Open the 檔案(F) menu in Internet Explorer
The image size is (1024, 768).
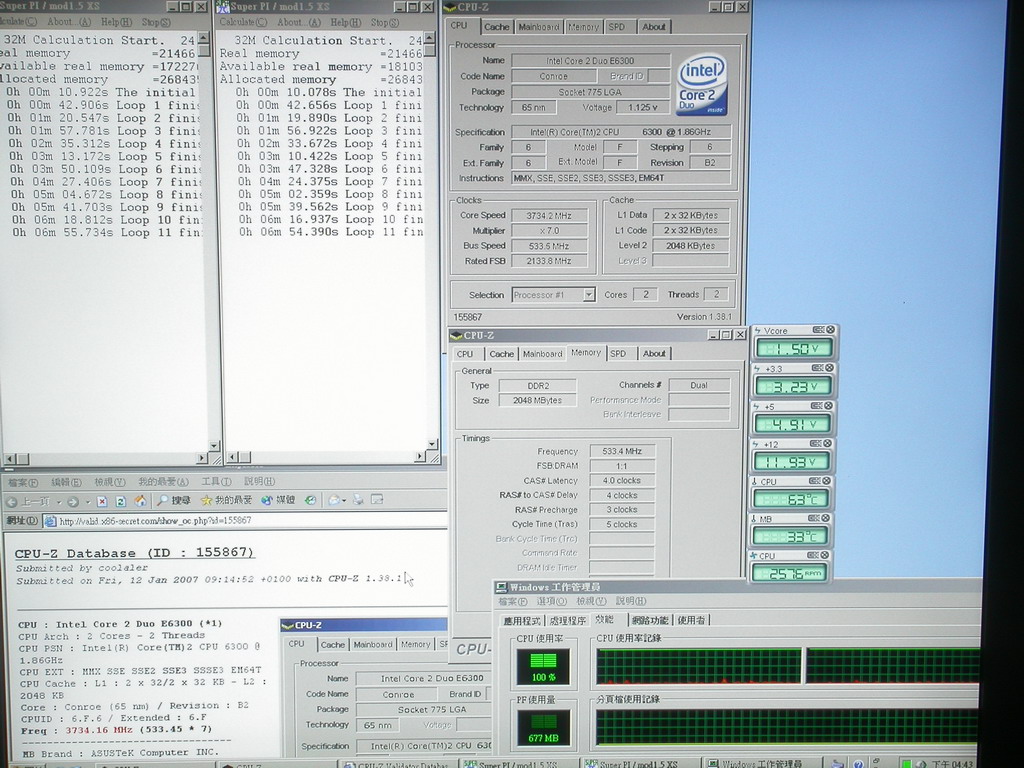click(23, 482)
